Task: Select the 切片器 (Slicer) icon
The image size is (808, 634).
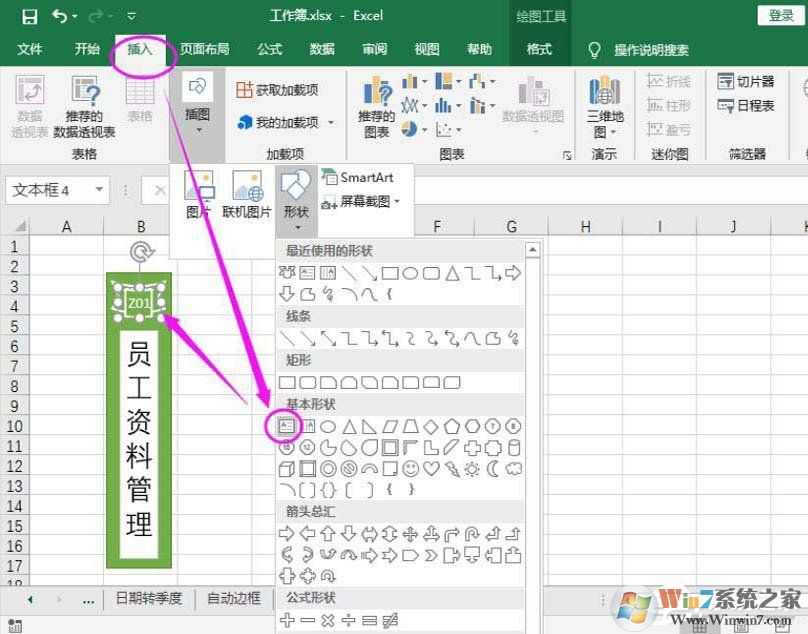Action: pos(745,80)
